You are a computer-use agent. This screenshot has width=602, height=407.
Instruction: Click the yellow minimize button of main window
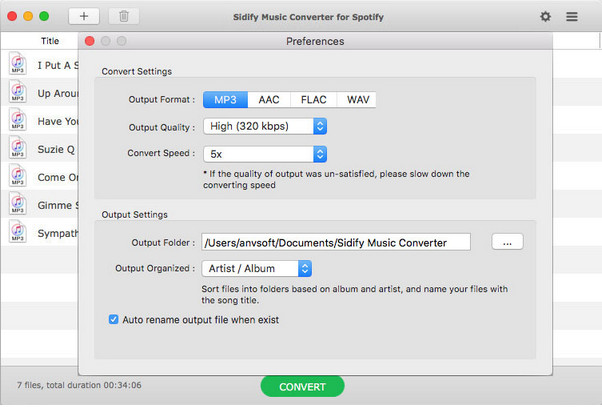click(28, 16)
